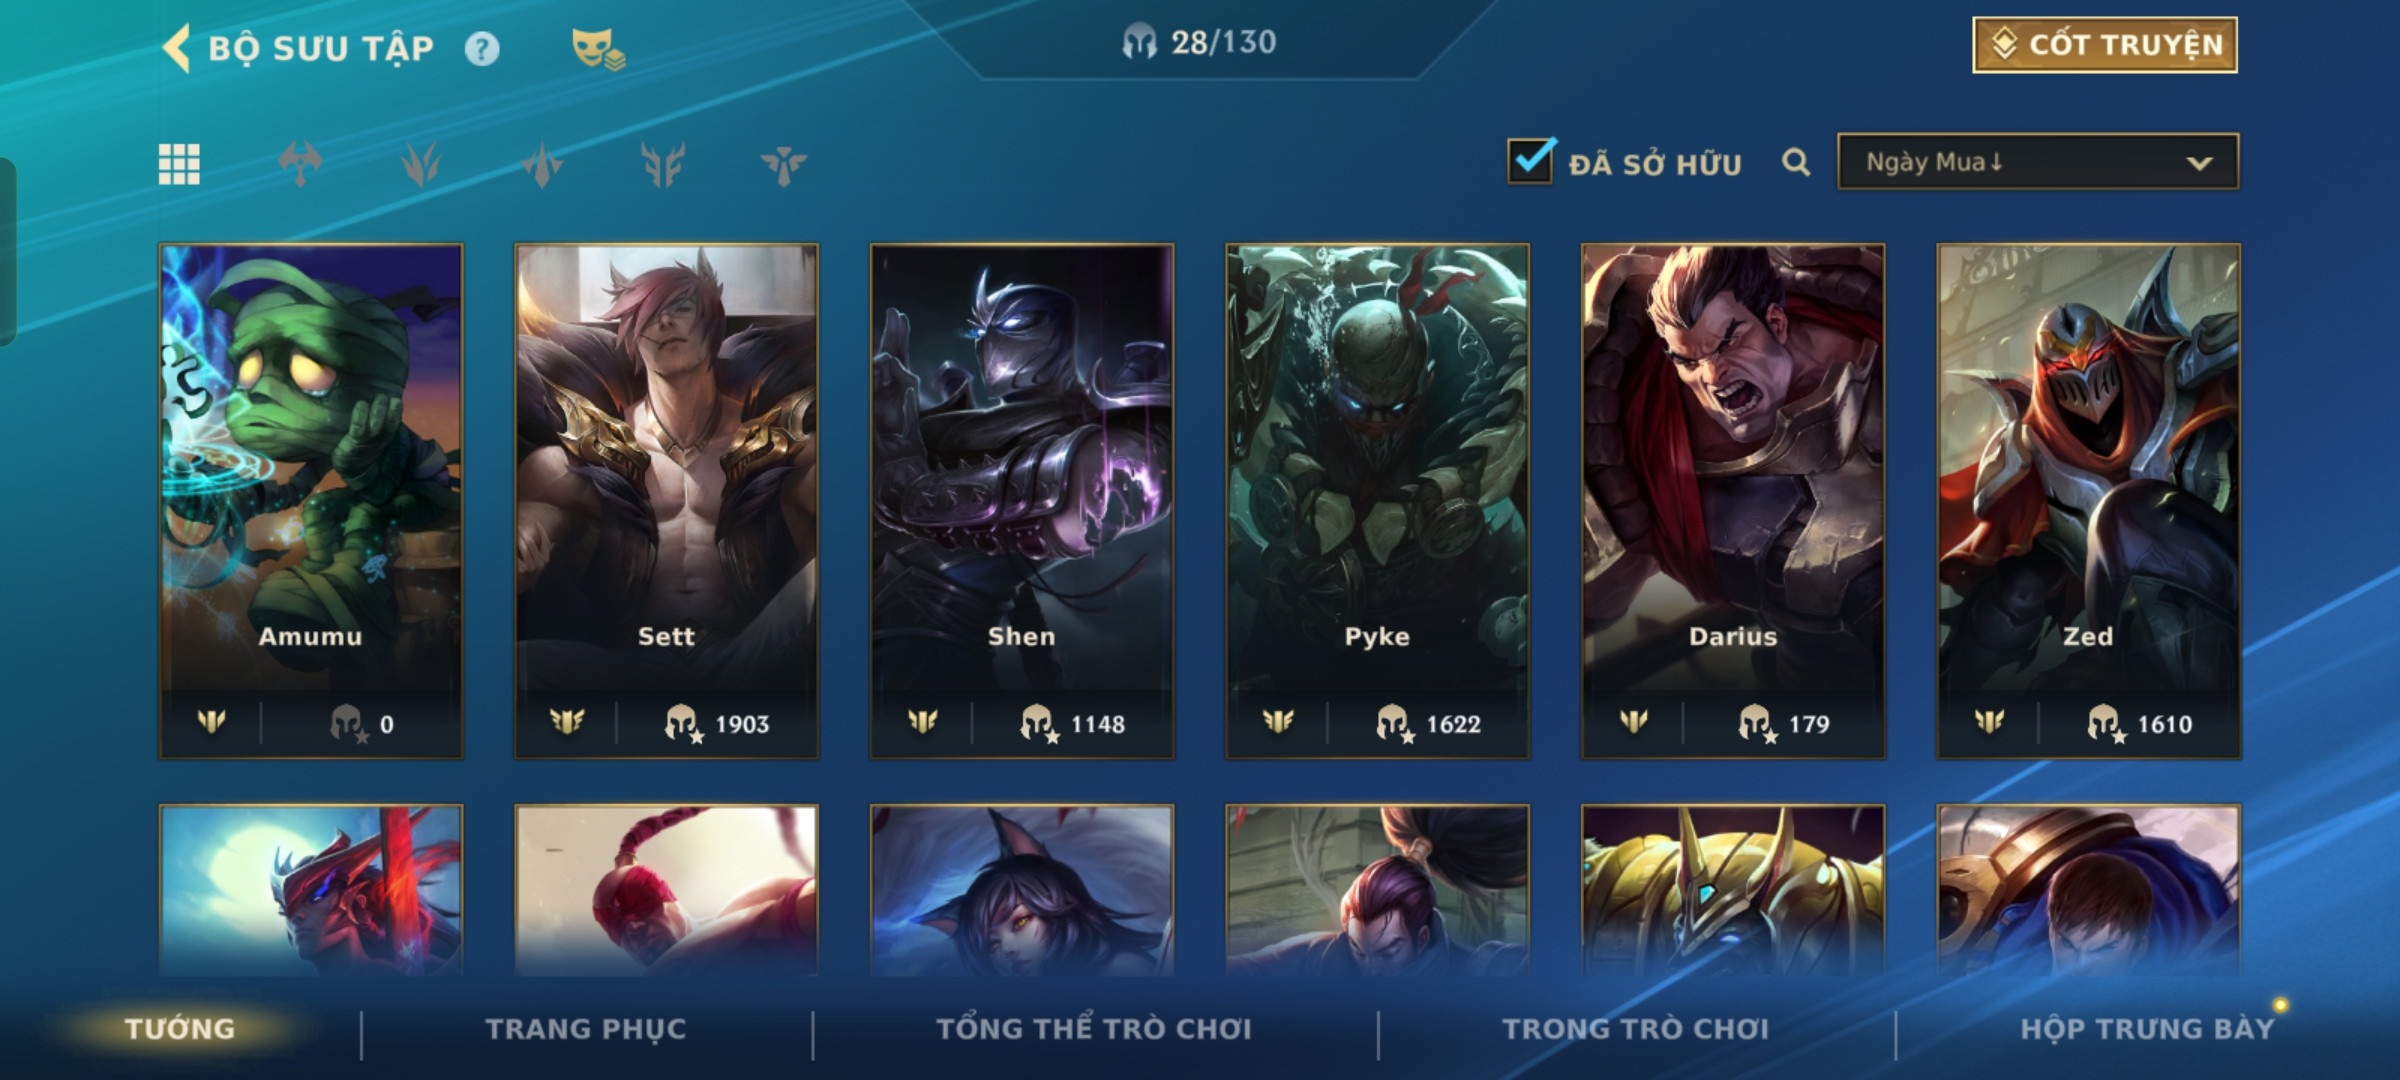Open the champion search magnifier
The width and height of the screenshot is (2400, 1080).
[x=1796, y=162]
